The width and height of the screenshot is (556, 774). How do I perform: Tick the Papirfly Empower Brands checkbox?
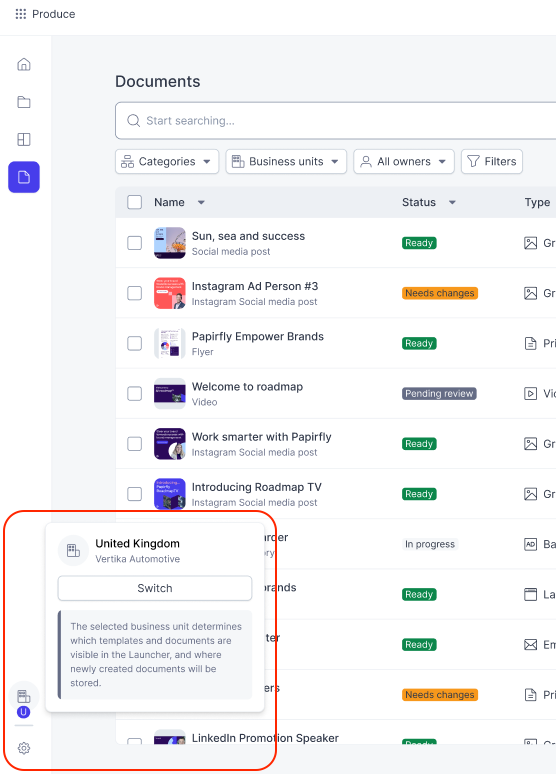click(134, 343)
